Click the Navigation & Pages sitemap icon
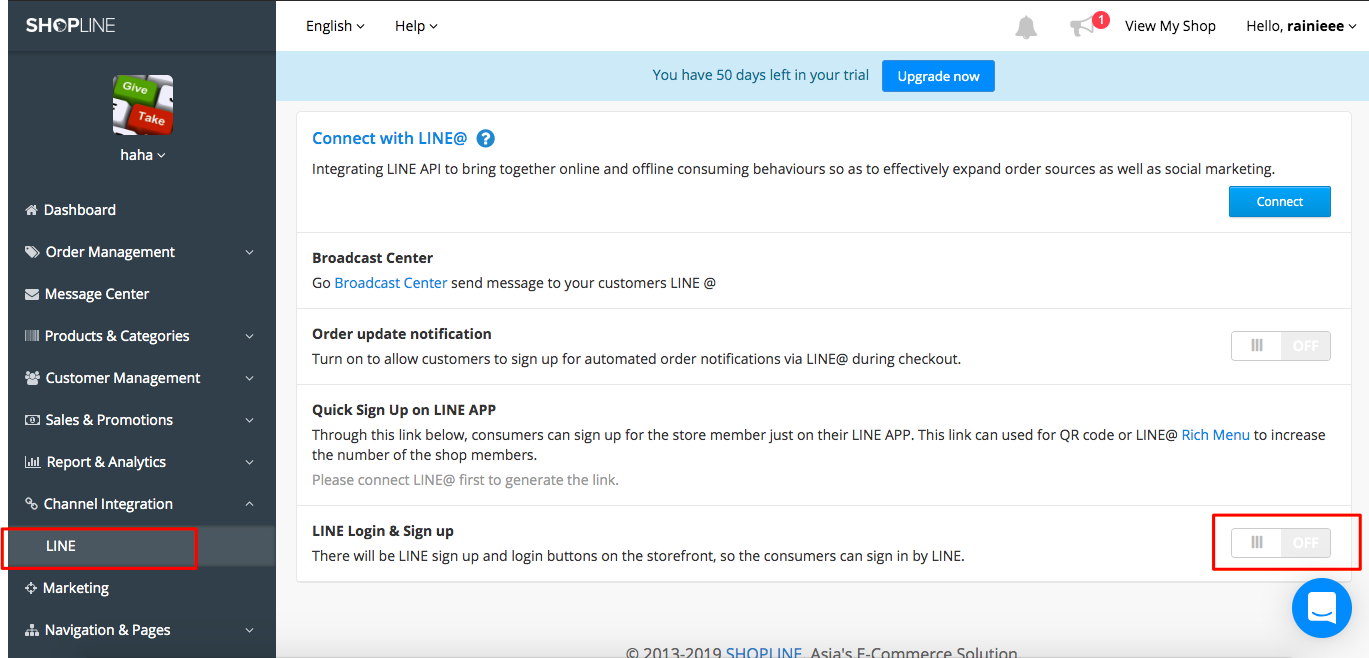Viewport: 1369px width, 658px height. (32, 630)
